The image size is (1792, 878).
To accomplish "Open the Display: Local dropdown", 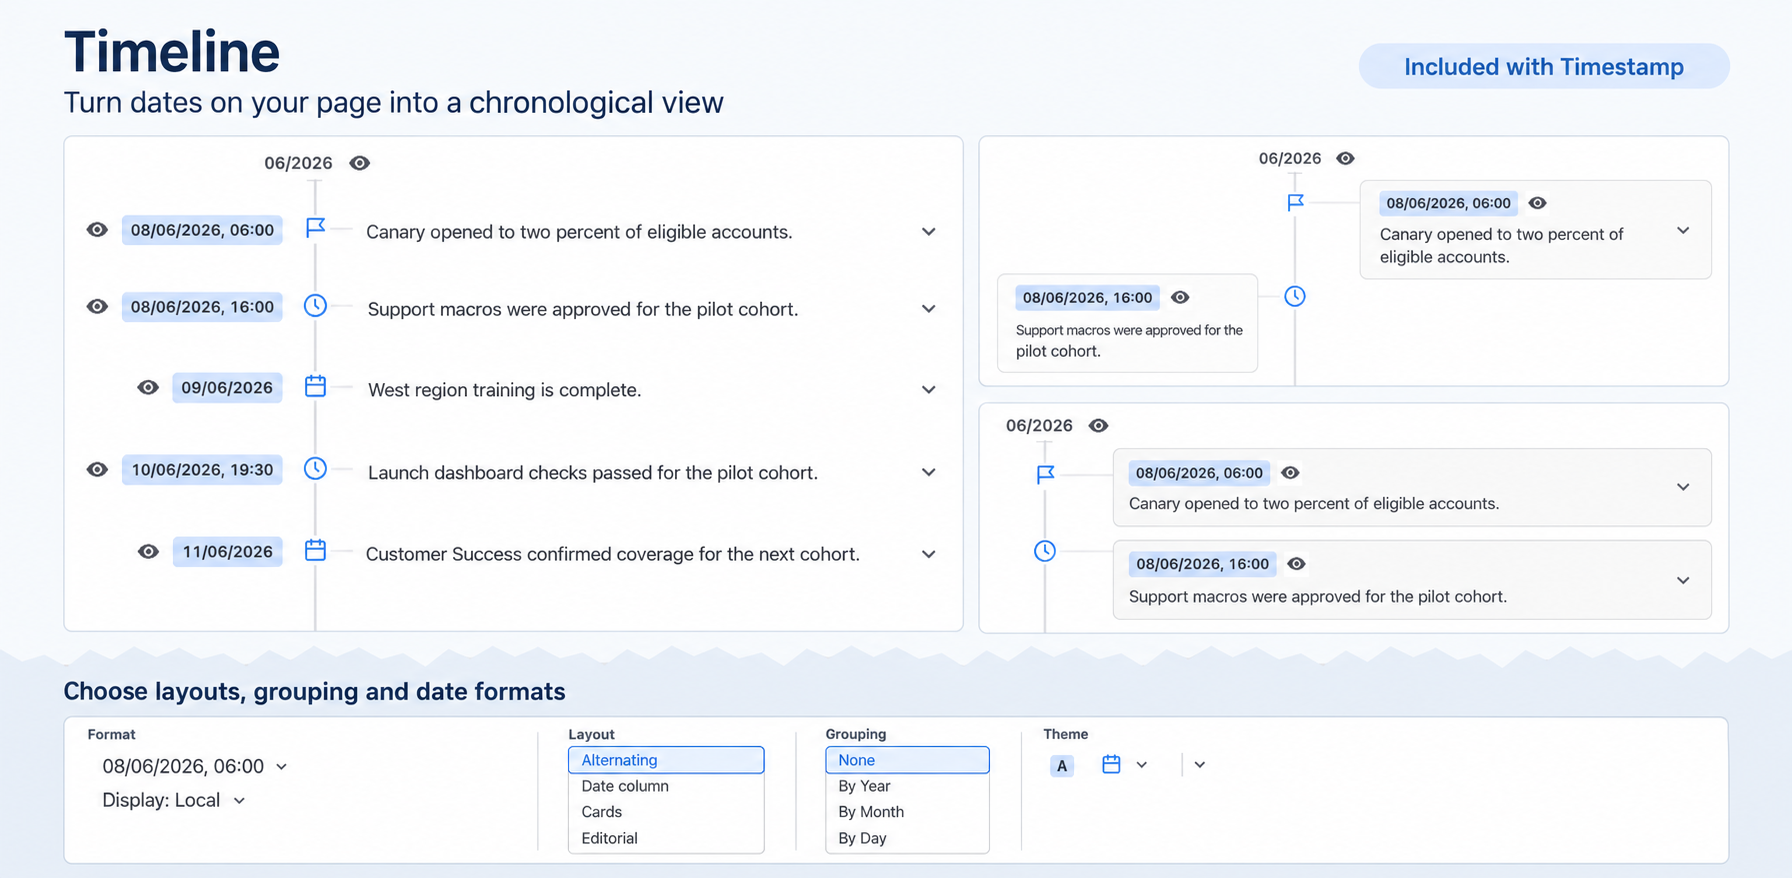I will click(174, 800).
